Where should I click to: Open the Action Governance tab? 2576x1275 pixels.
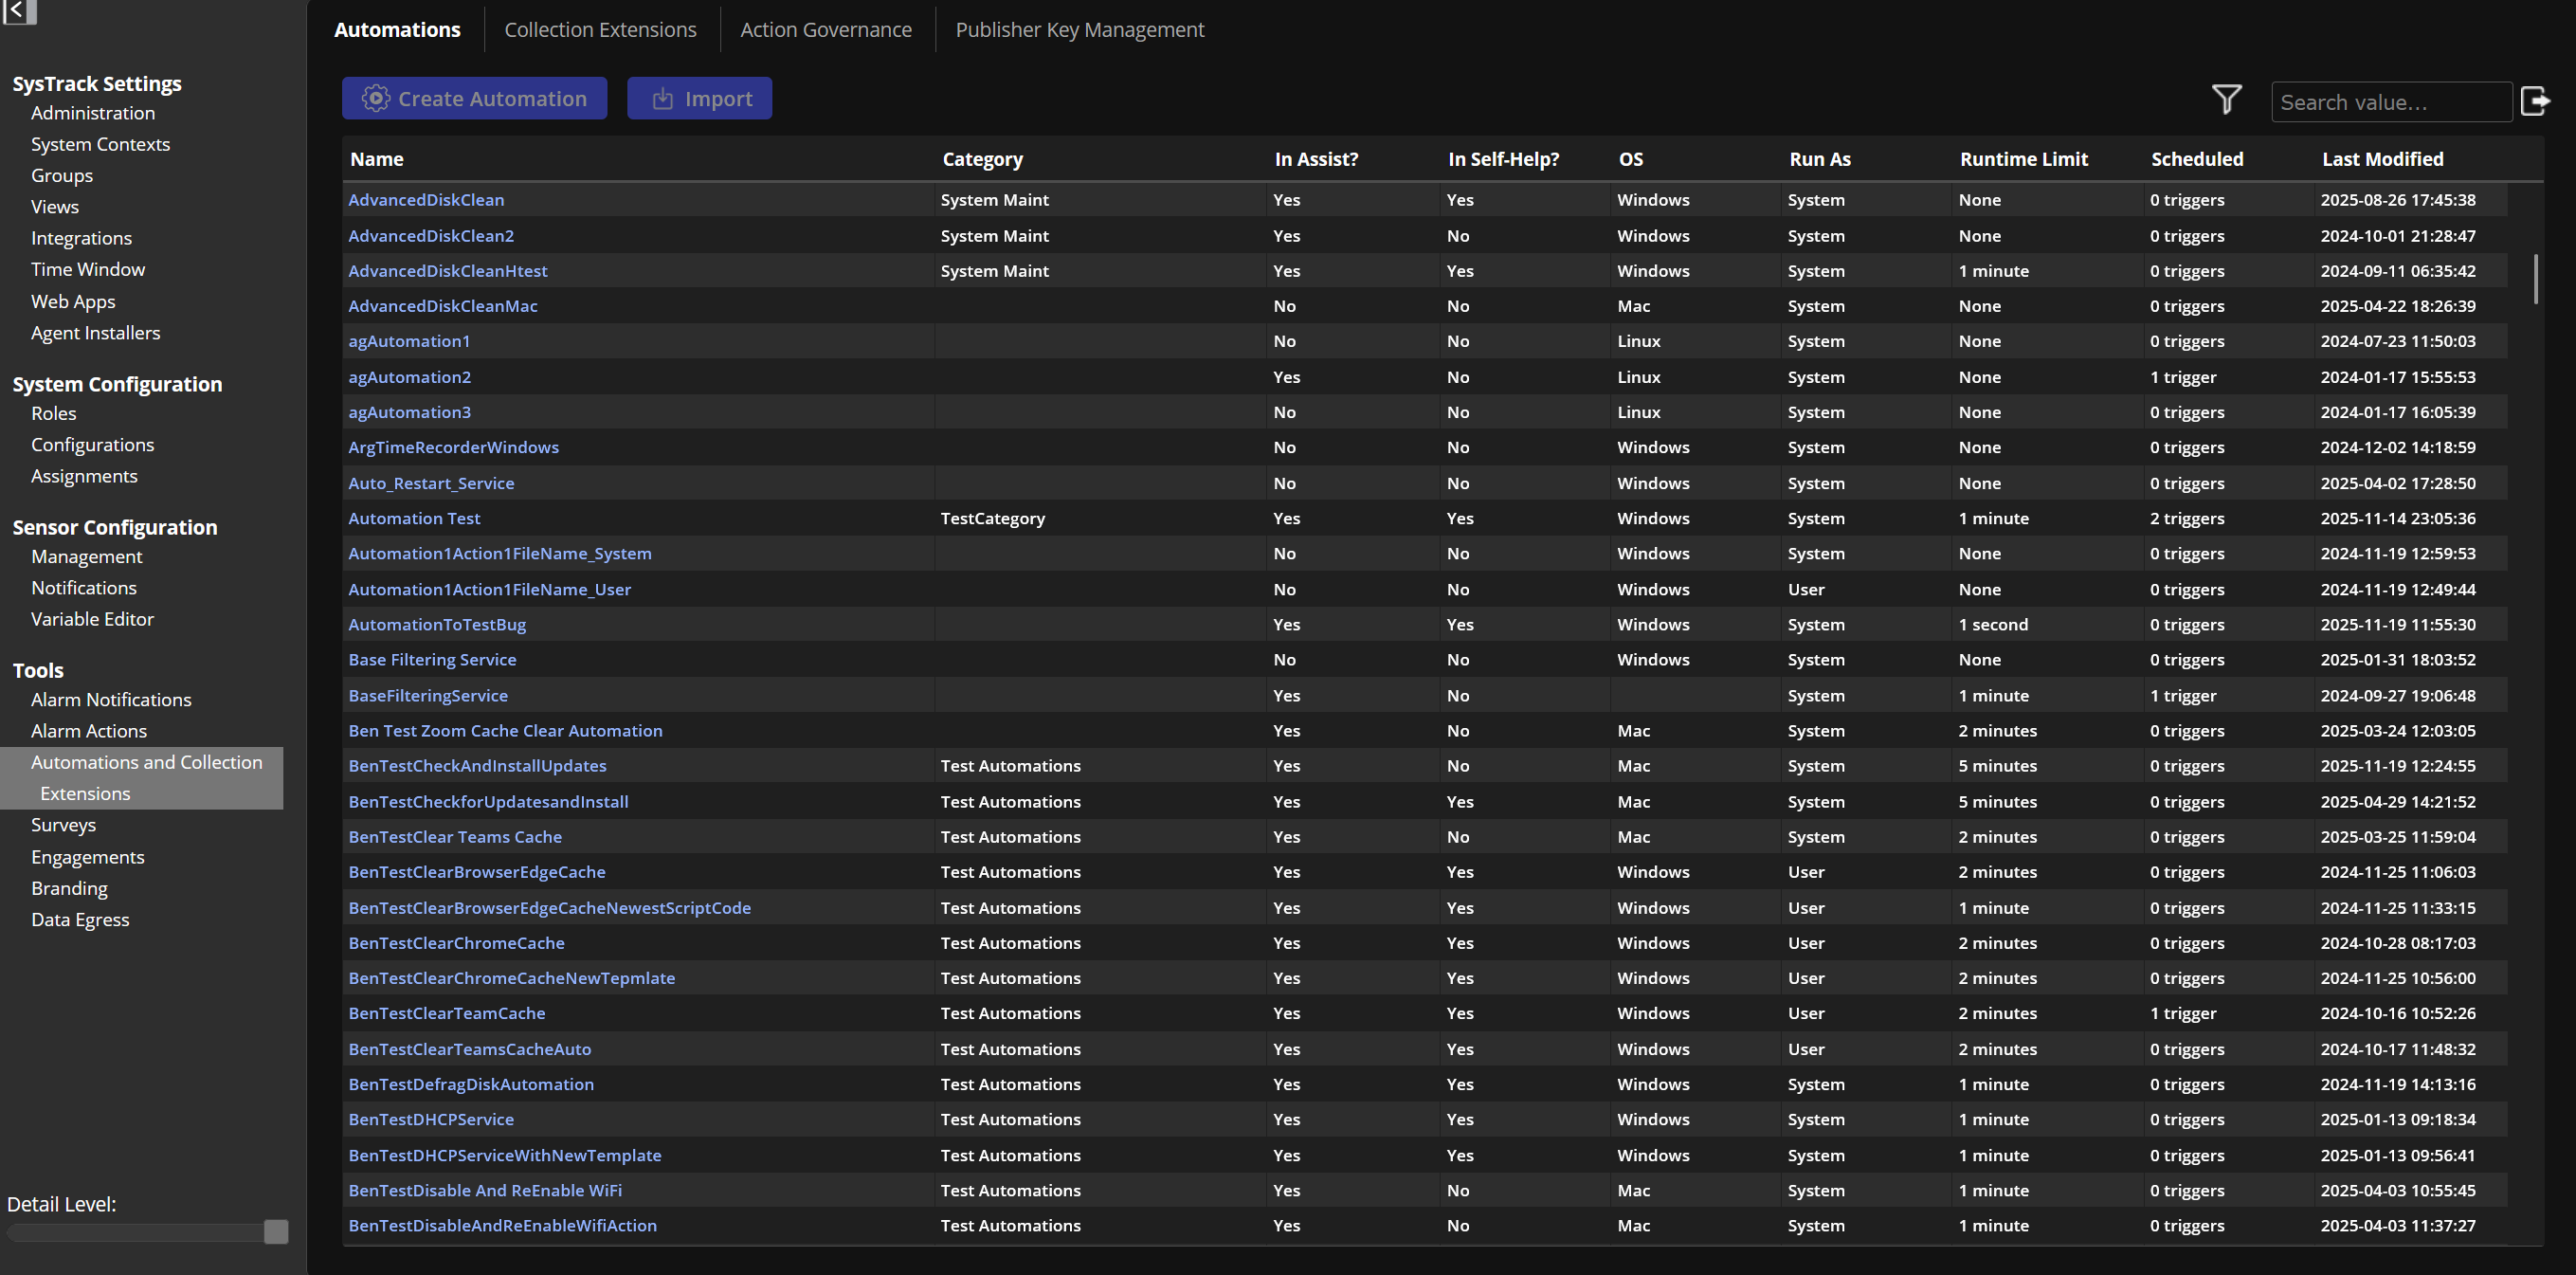point(825,30)
